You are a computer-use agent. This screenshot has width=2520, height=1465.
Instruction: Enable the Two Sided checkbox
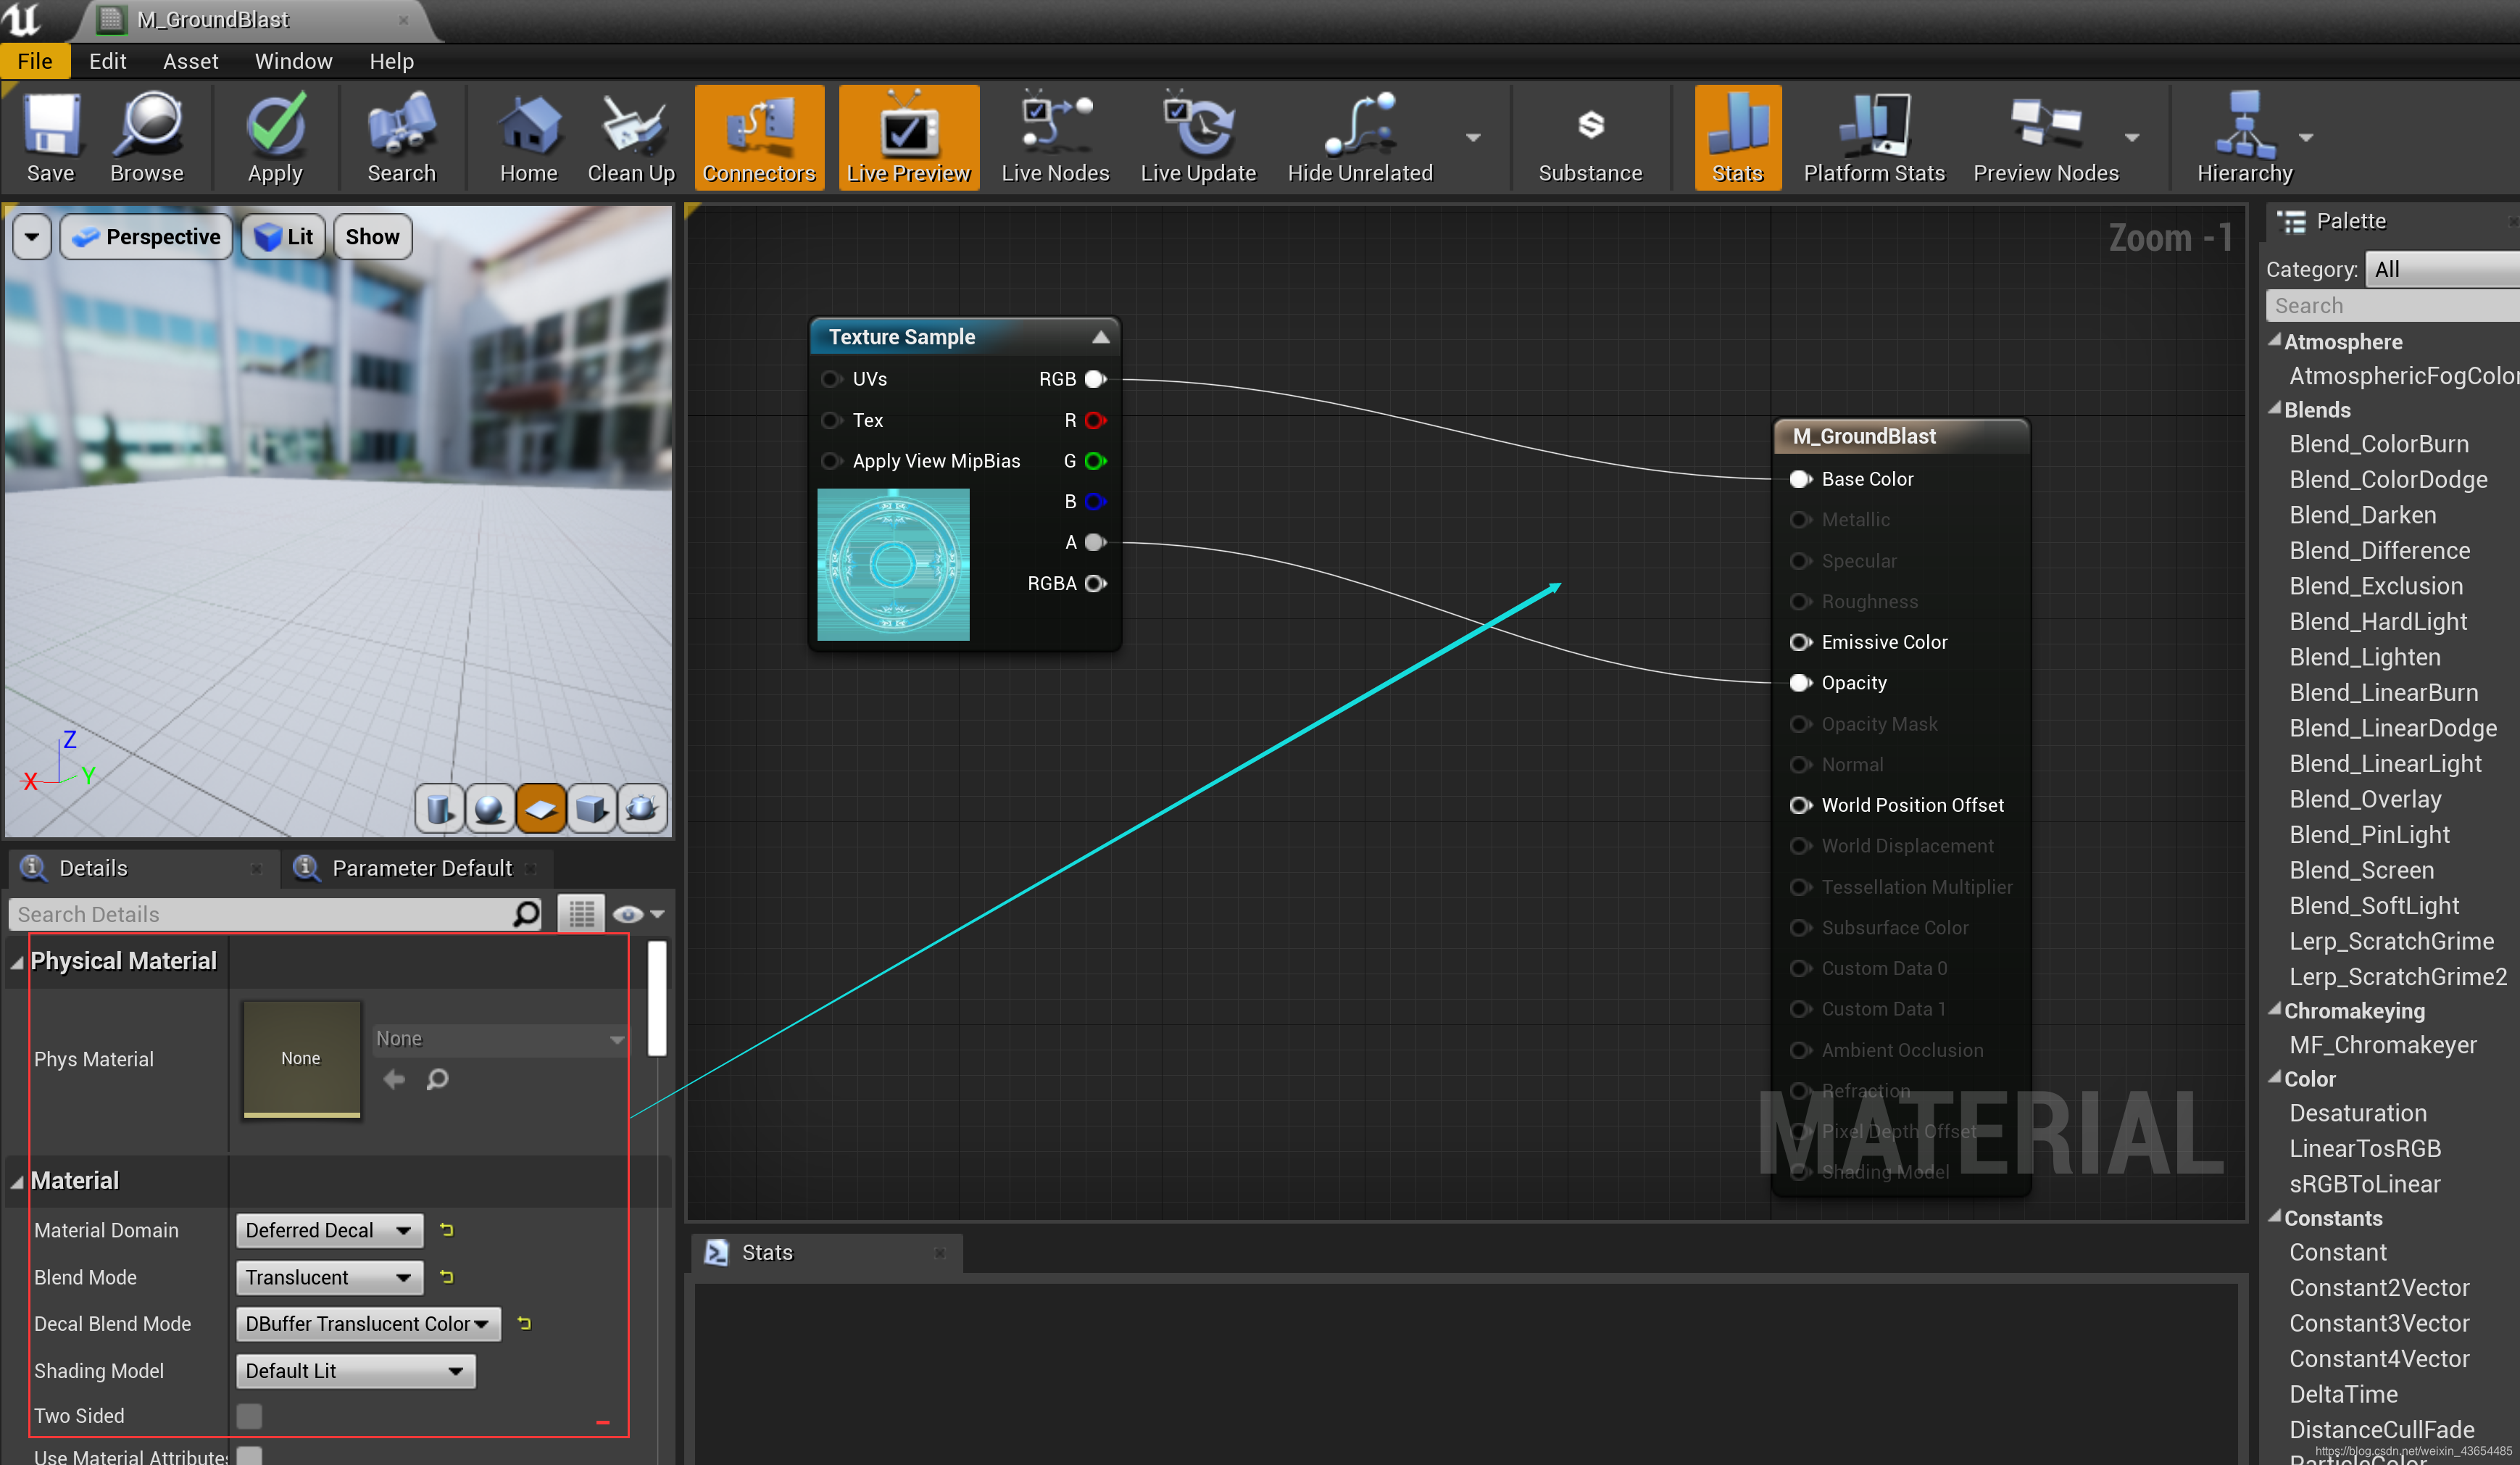coord(249,1415)
